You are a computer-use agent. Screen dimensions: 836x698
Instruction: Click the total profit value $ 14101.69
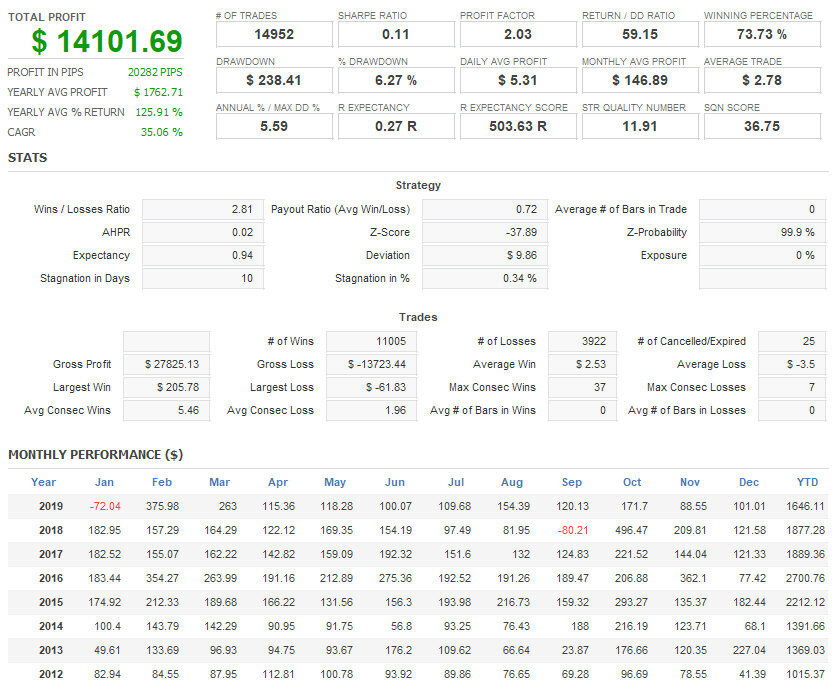[x=107, y=42]
